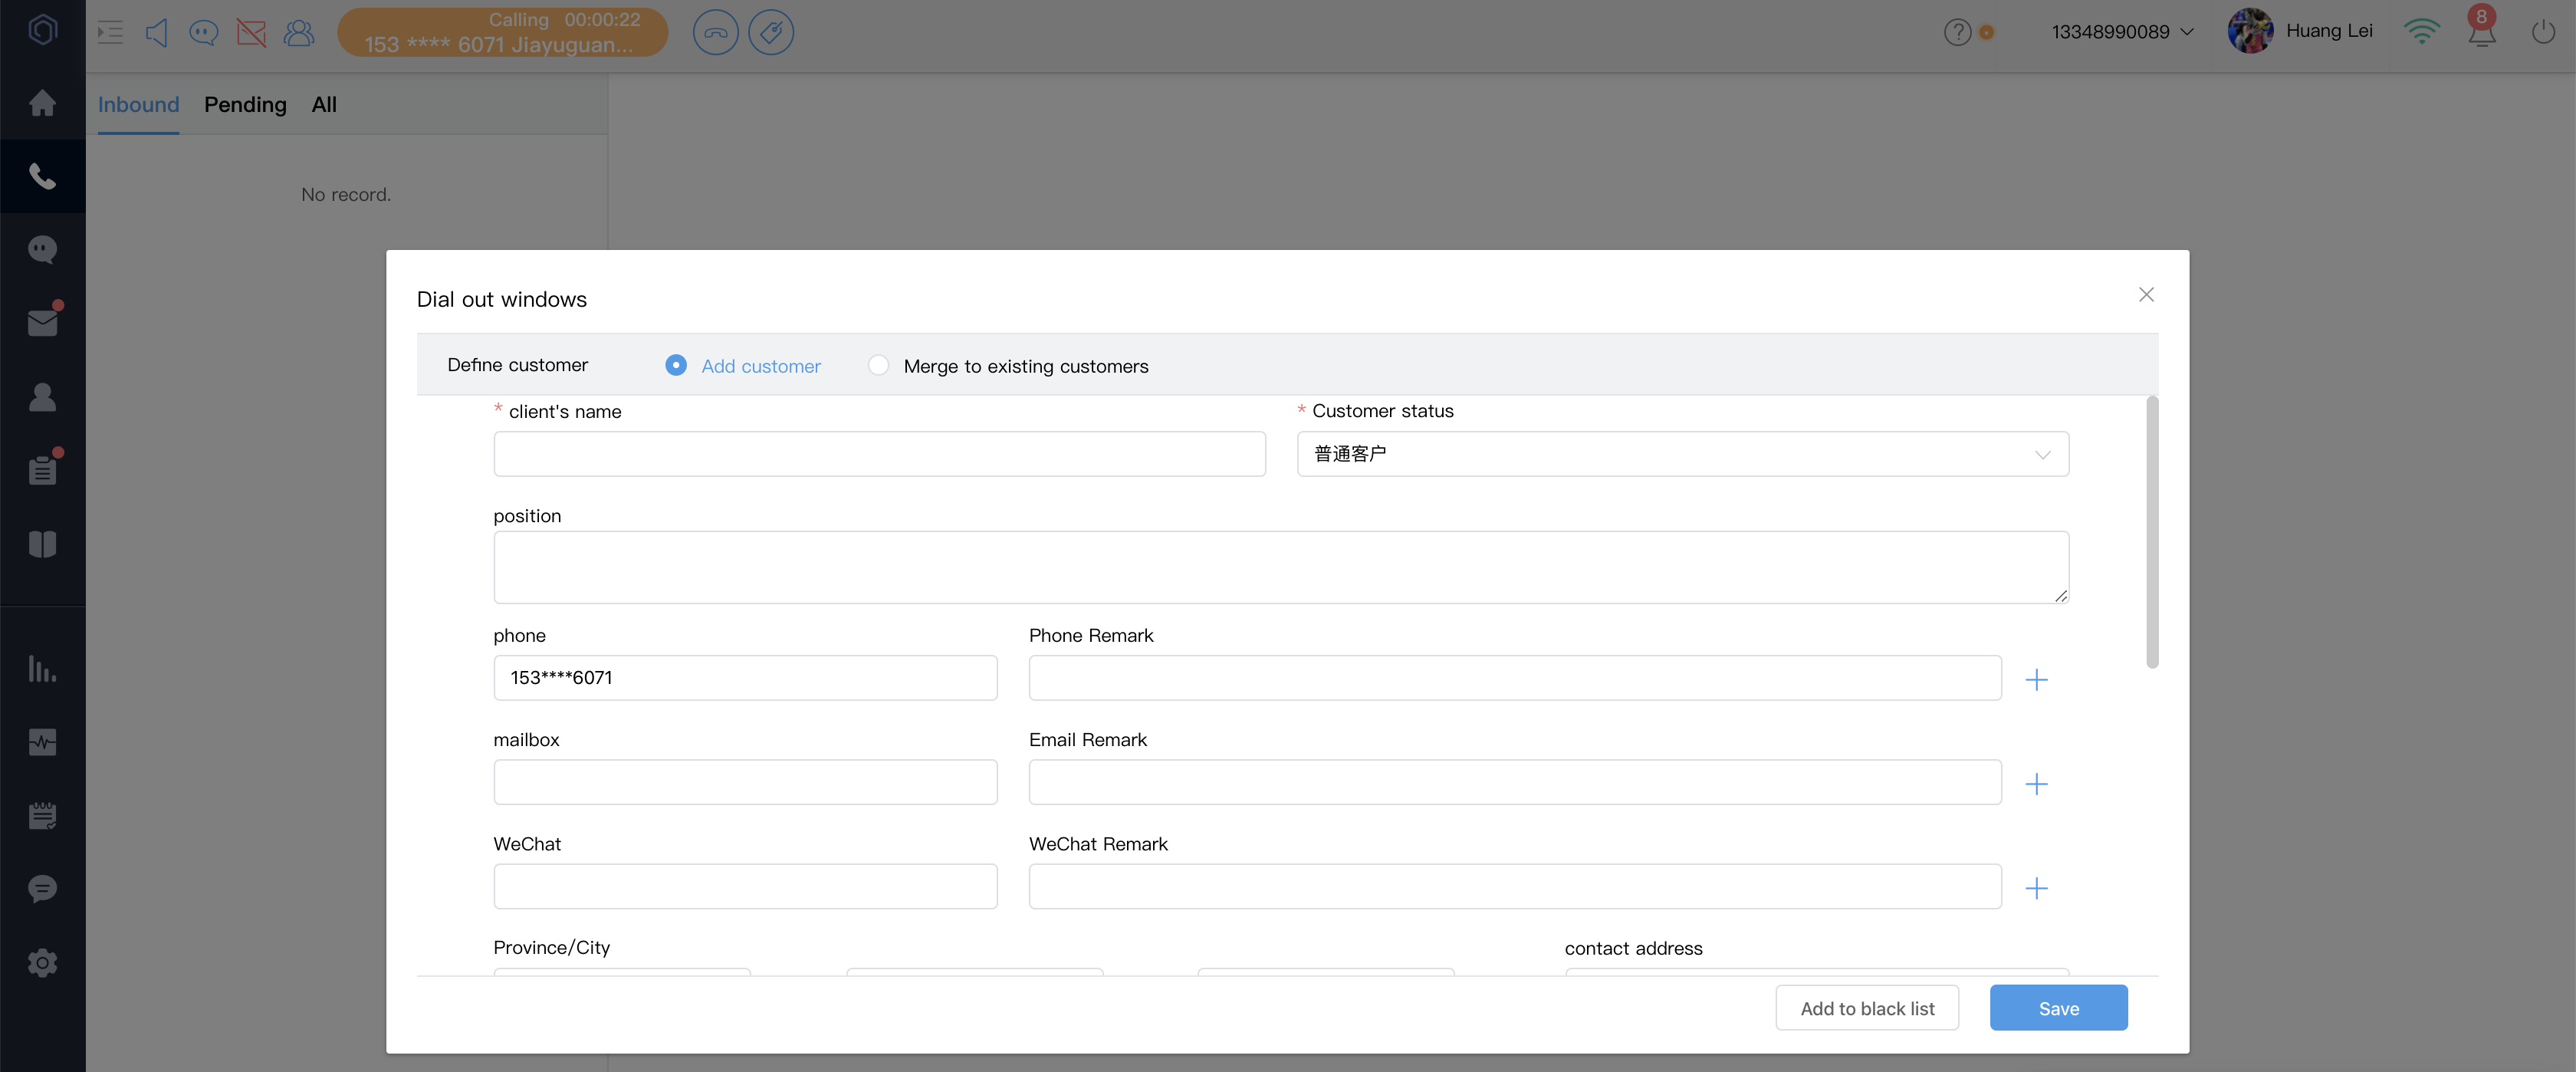2576x1072 pixels.
Task: Click the calling status banner 153****6071
Action: click(x=502, y=32)
